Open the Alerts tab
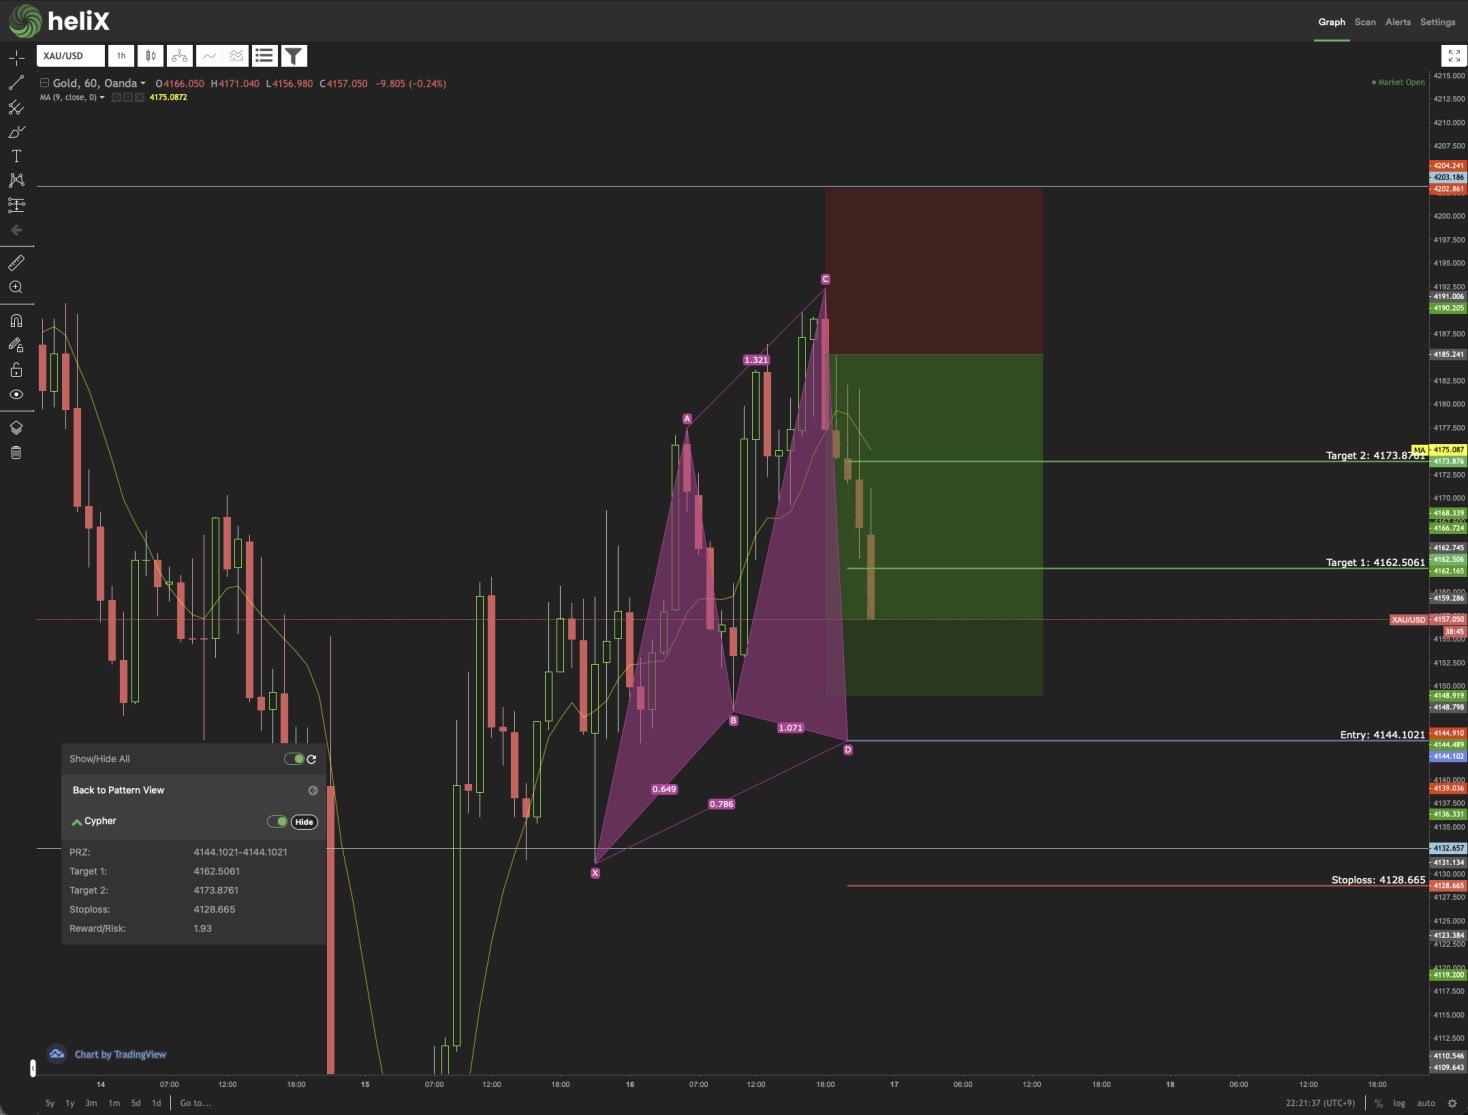Screen dimensions: 1468x1115 pyautogui.click(x=1398, y=22)
